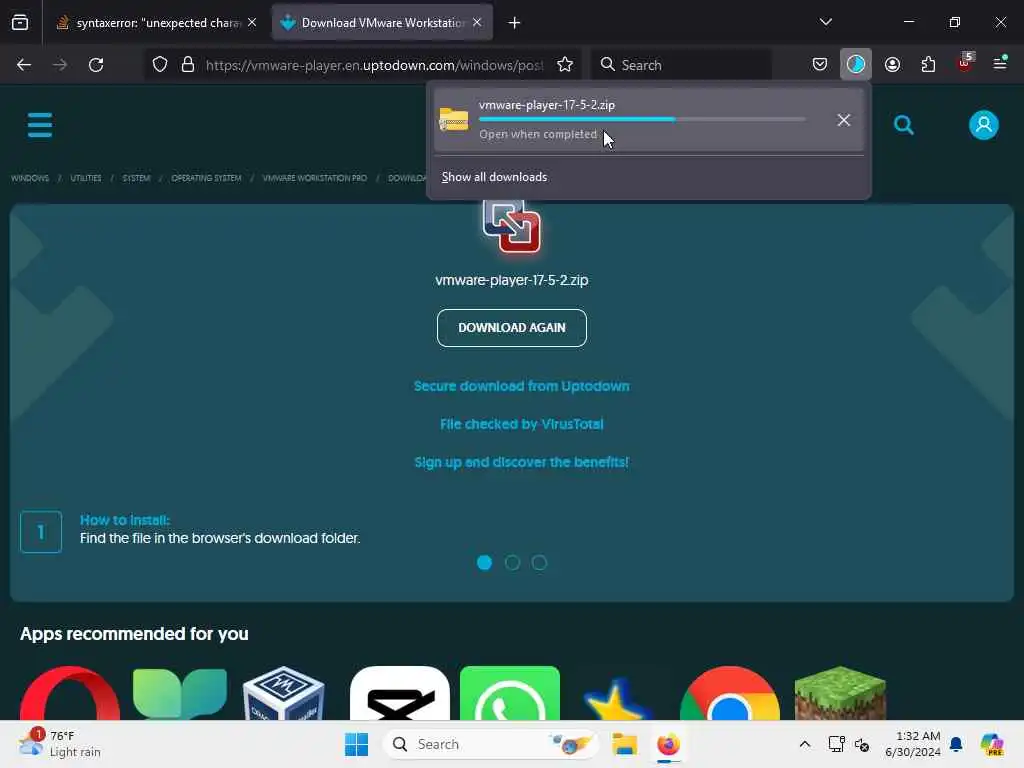The image size is (1024, 768).
Task: Click the DOWNLOAD AGAIN button
Action: coord(511,328)
